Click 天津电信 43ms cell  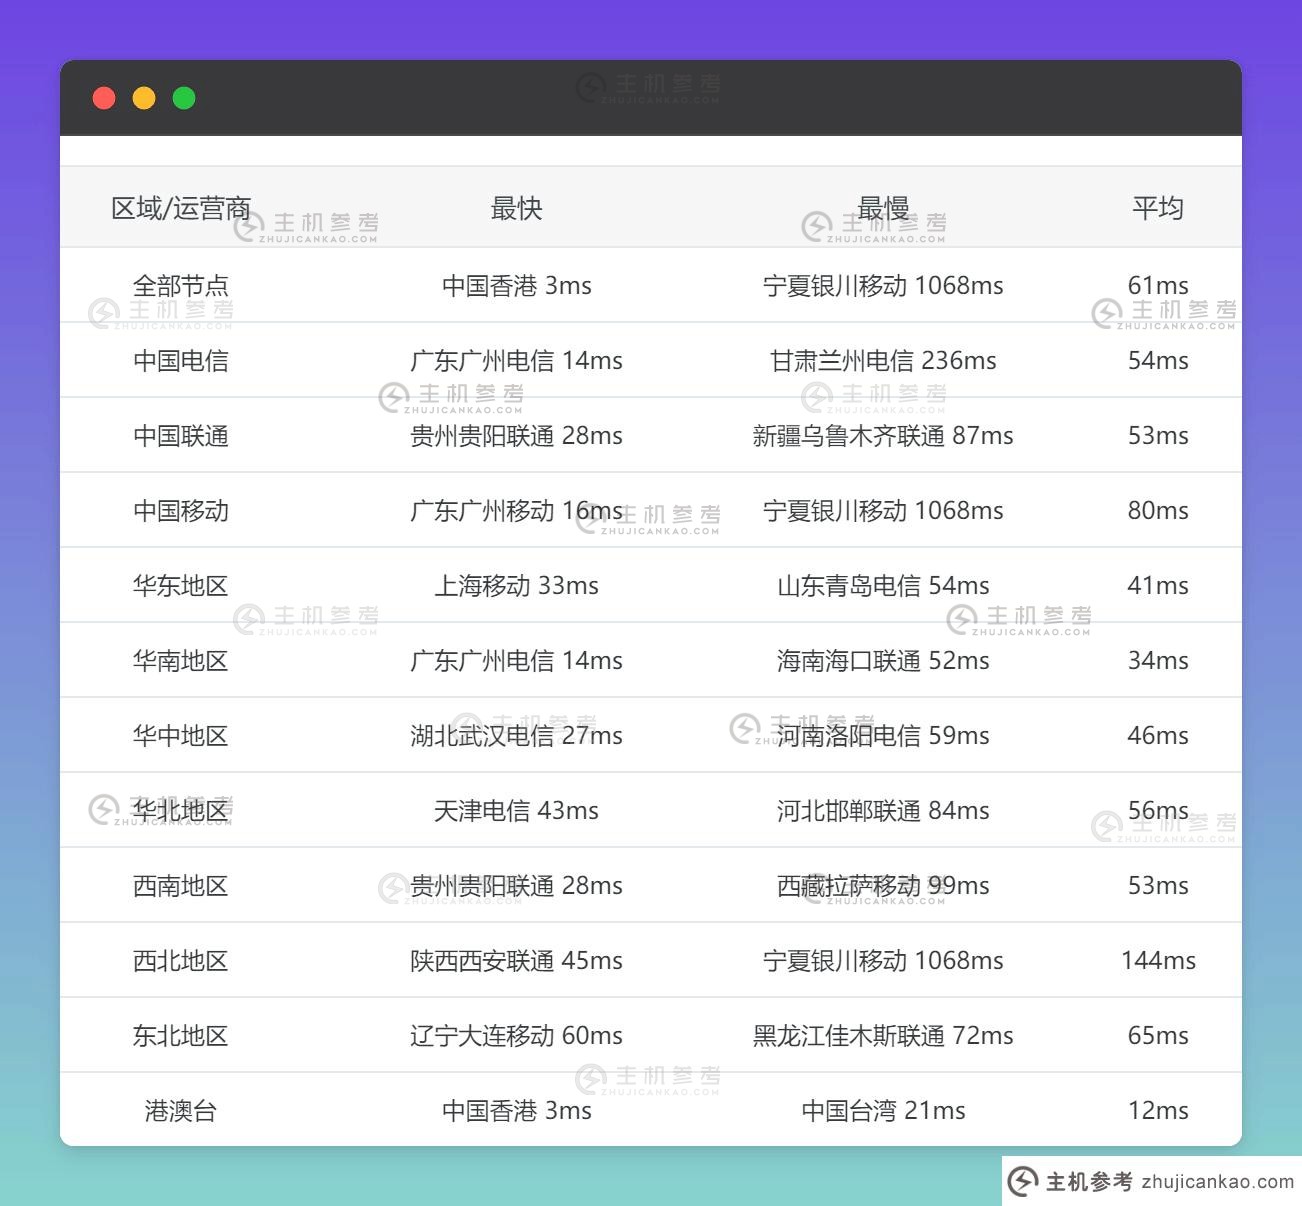tap(516, 811)
